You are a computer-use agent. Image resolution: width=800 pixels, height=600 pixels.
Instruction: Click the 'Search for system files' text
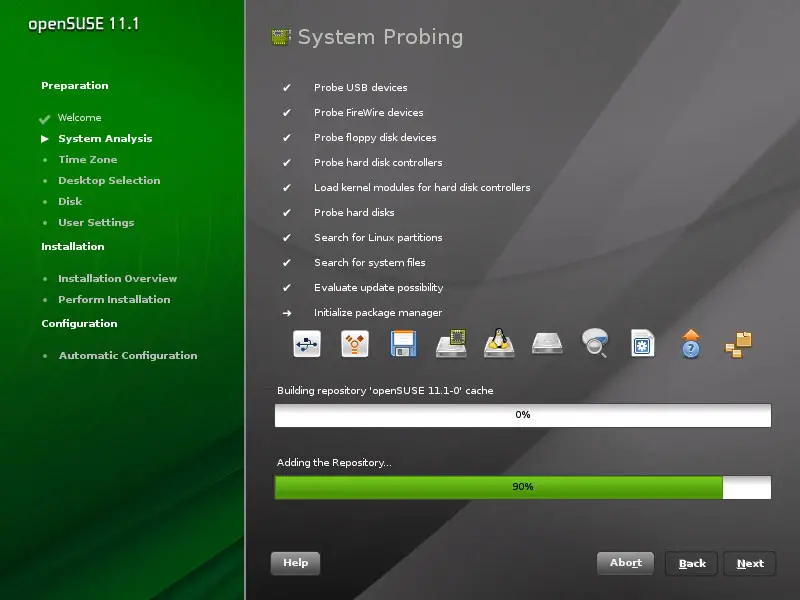tap(370, 263)
